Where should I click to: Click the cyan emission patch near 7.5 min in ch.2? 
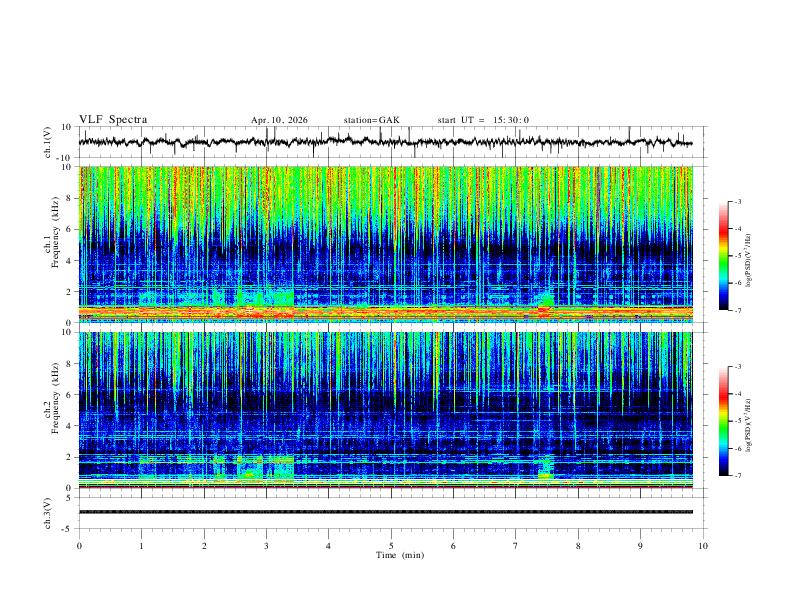click(x=546, y=467)
